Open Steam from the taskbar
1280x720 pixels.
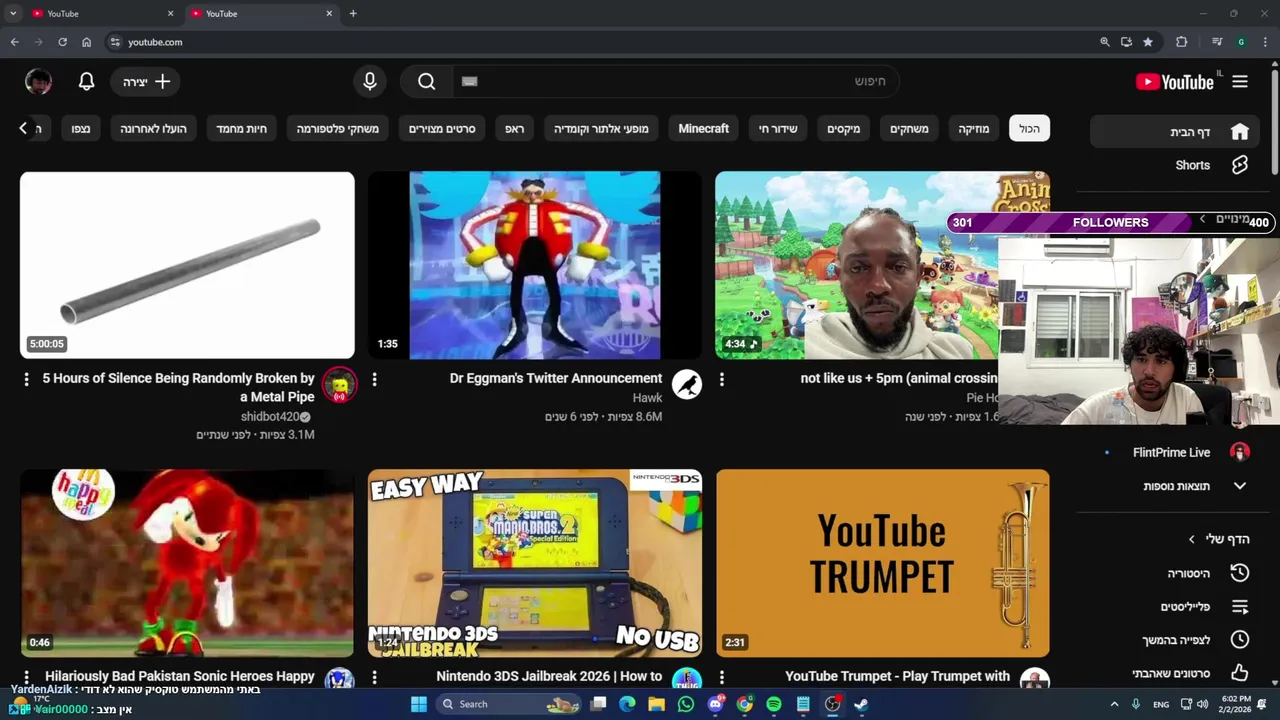coord(860,704)
